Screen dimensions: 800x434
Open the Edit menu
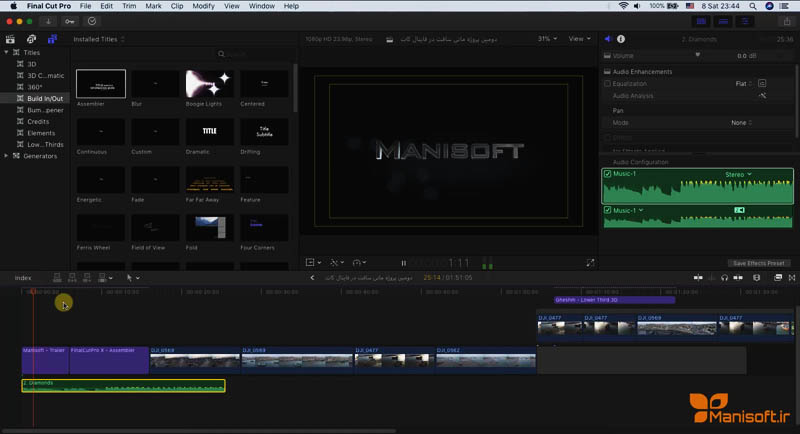tap(106, 6)
